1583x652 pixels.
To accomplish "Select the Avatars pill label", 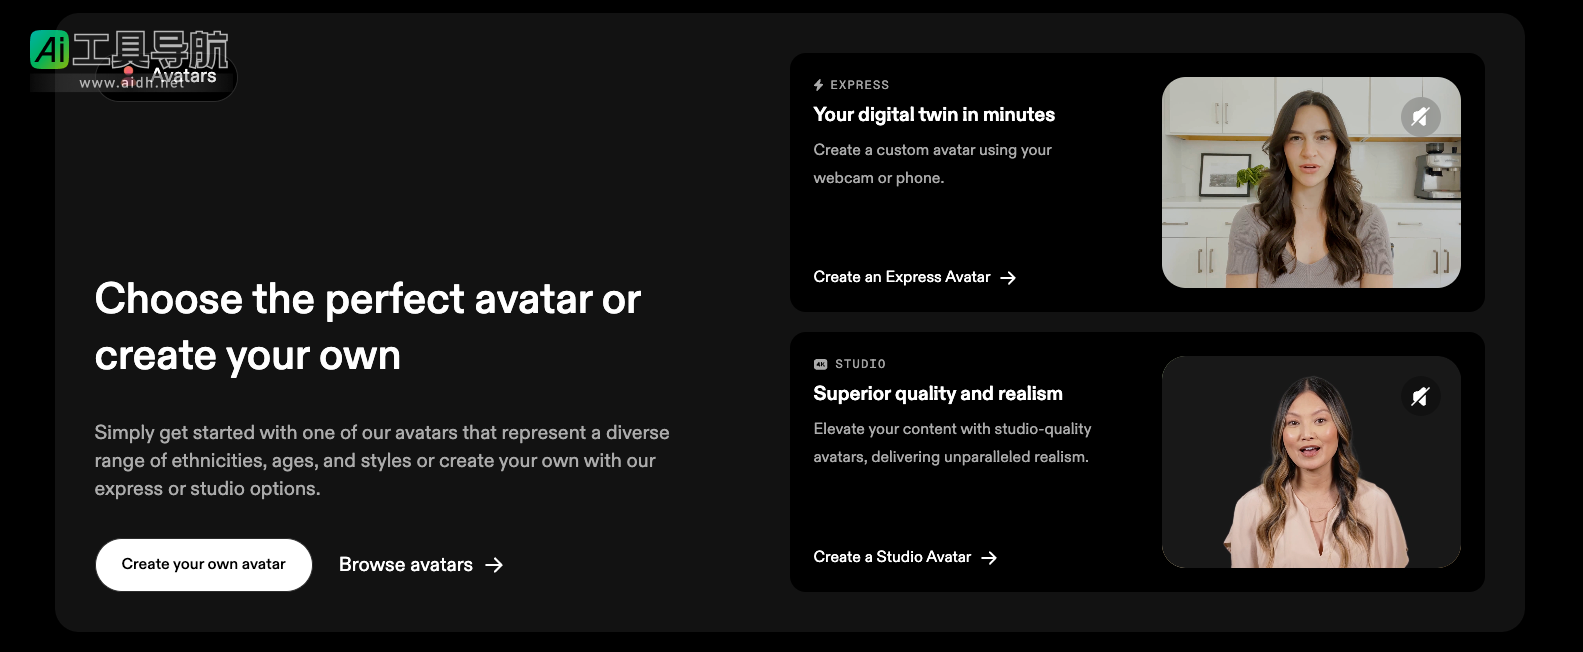I will [x=184, y=76].
